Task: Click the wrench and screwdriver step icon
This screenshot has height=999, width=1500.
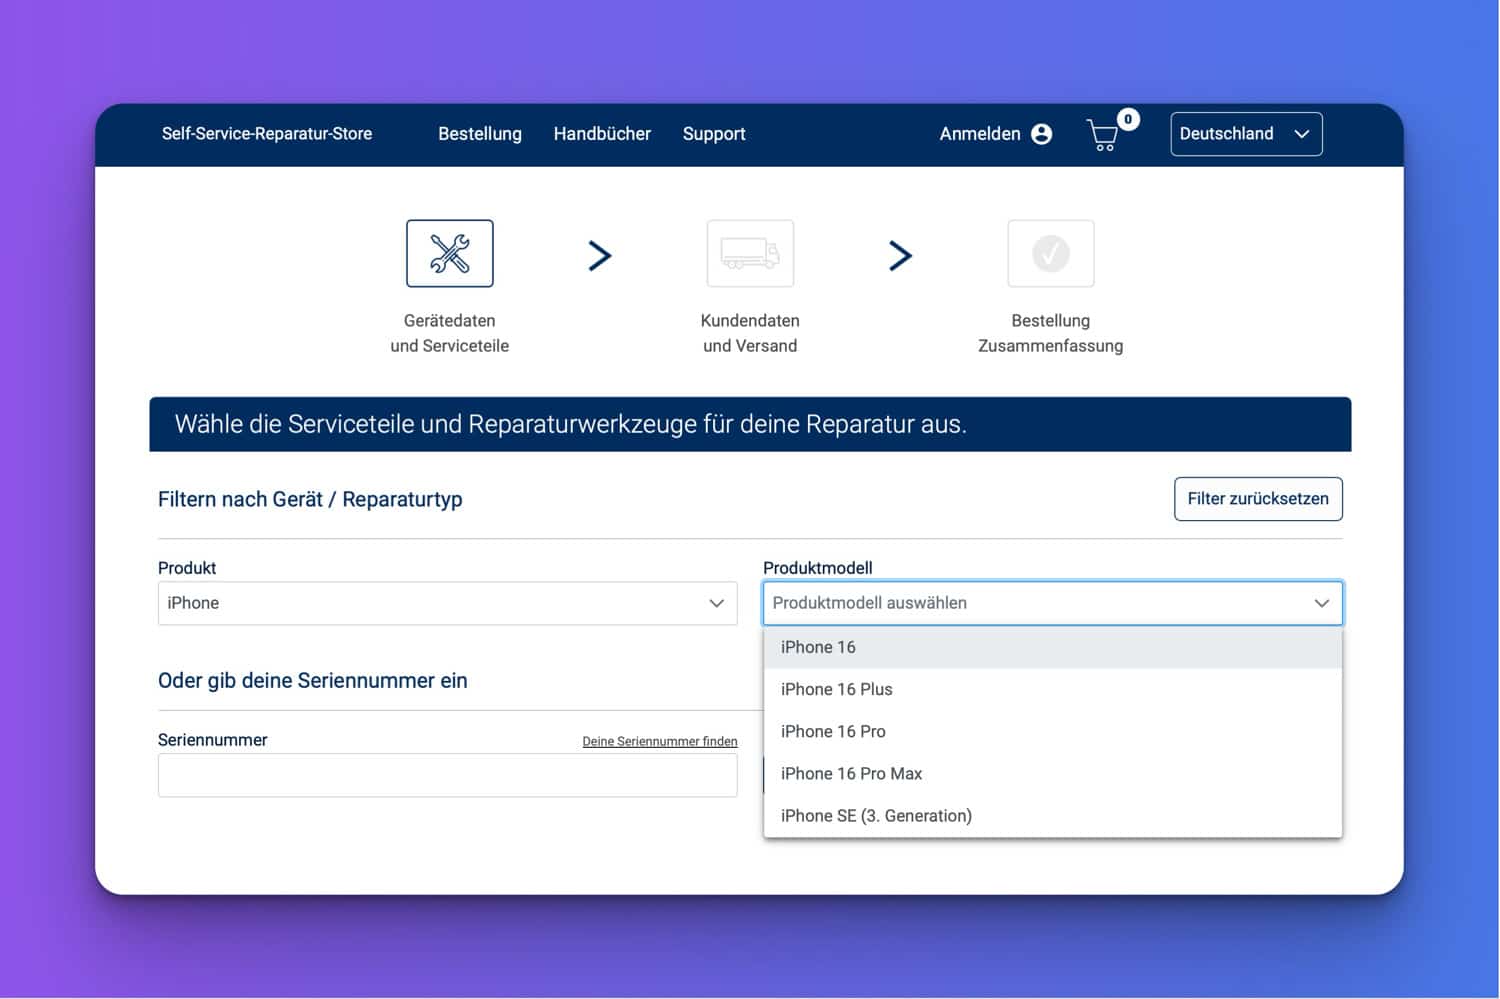Action: (x=450, y=253)
